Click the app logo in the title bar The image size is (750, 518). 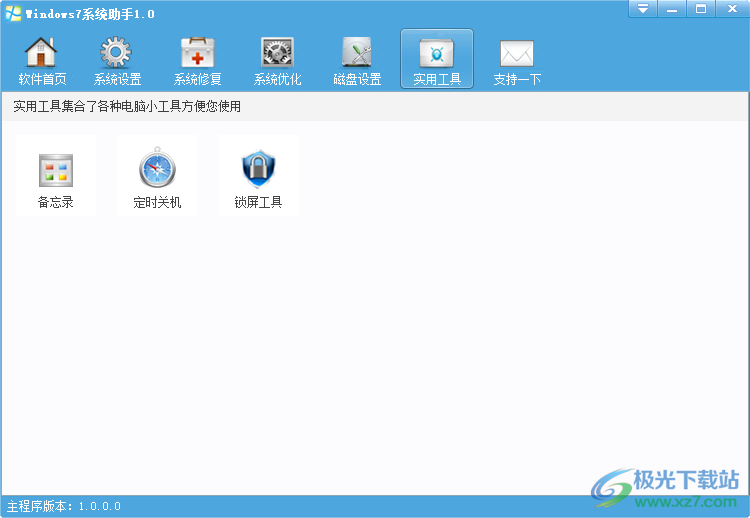pyautogui.click(x=13, y=13)
